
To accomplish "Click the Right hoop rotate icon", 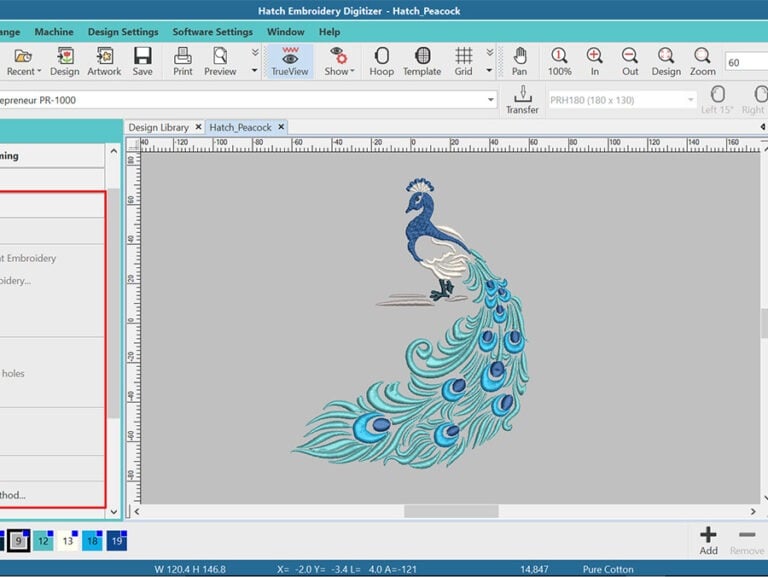I will (754, 100).
